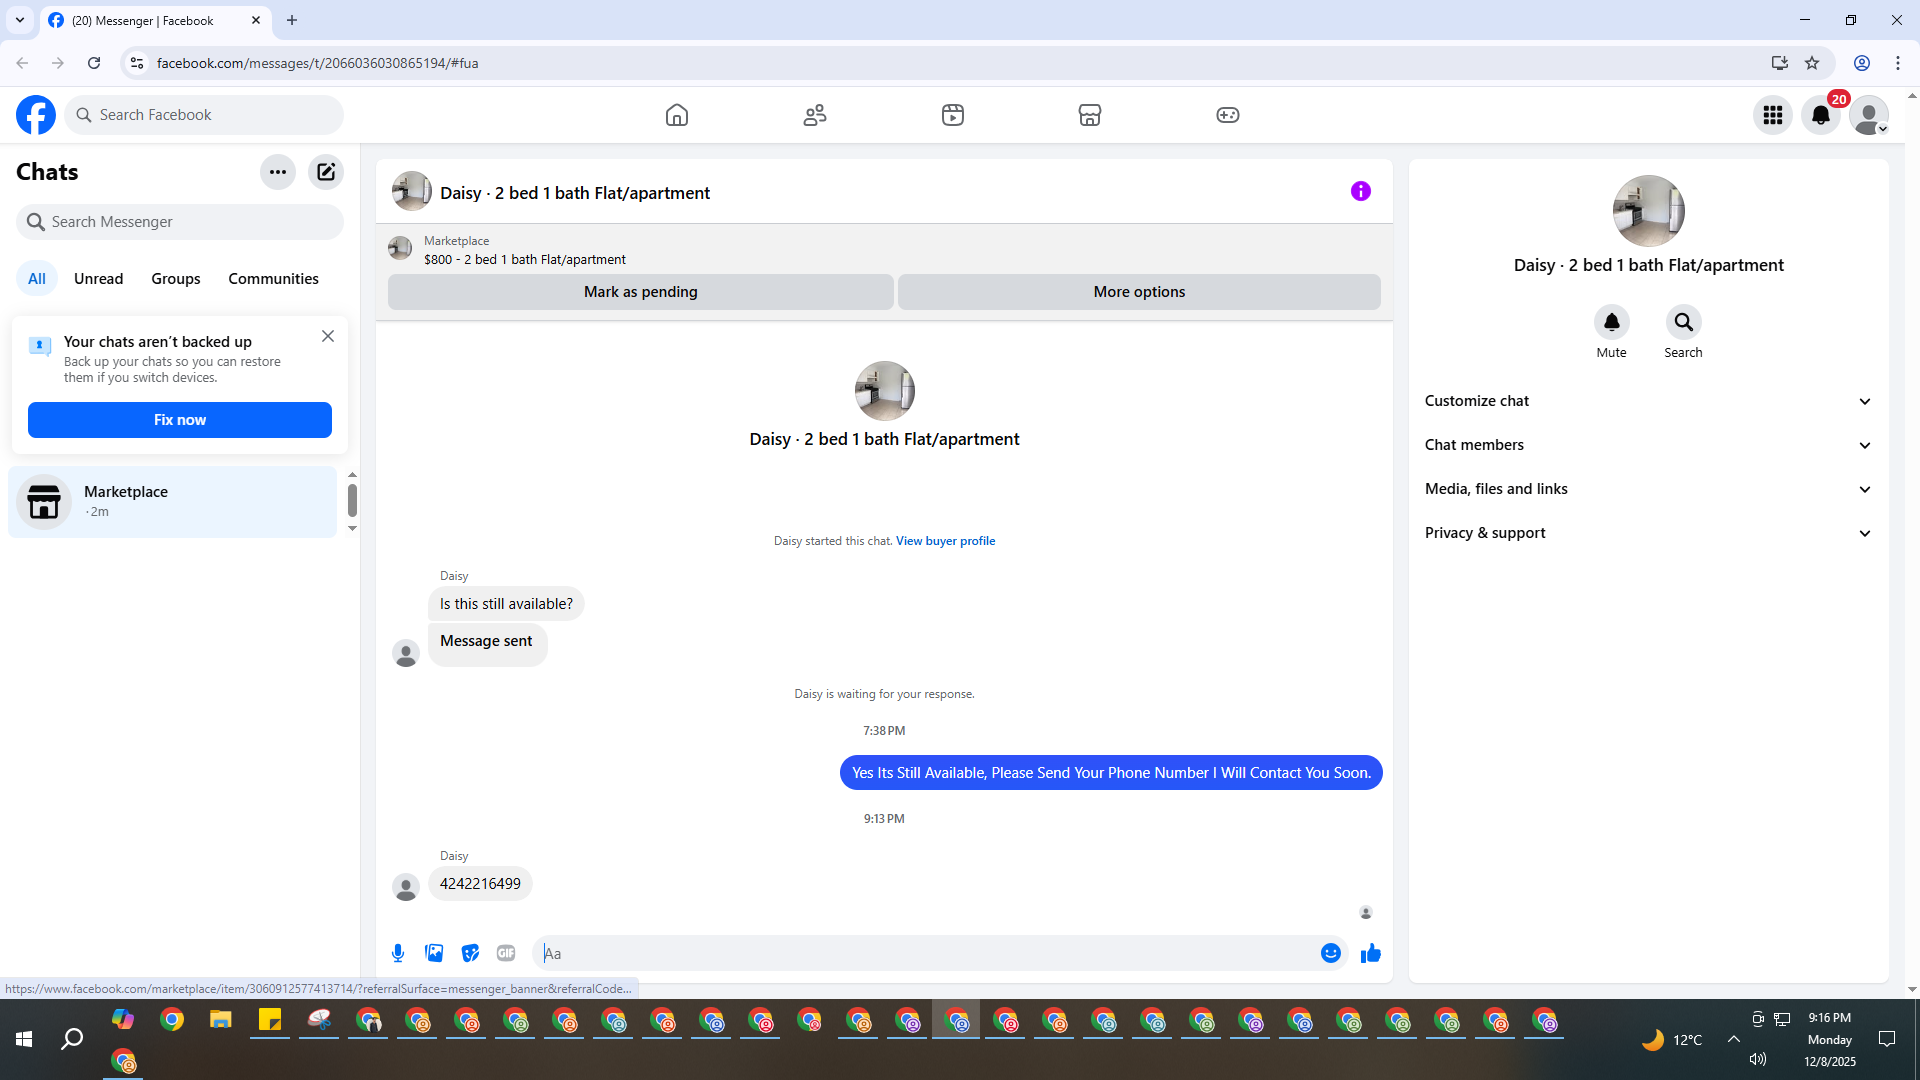Show hidden system tray icons chevron

(x=1734, y=1040)
